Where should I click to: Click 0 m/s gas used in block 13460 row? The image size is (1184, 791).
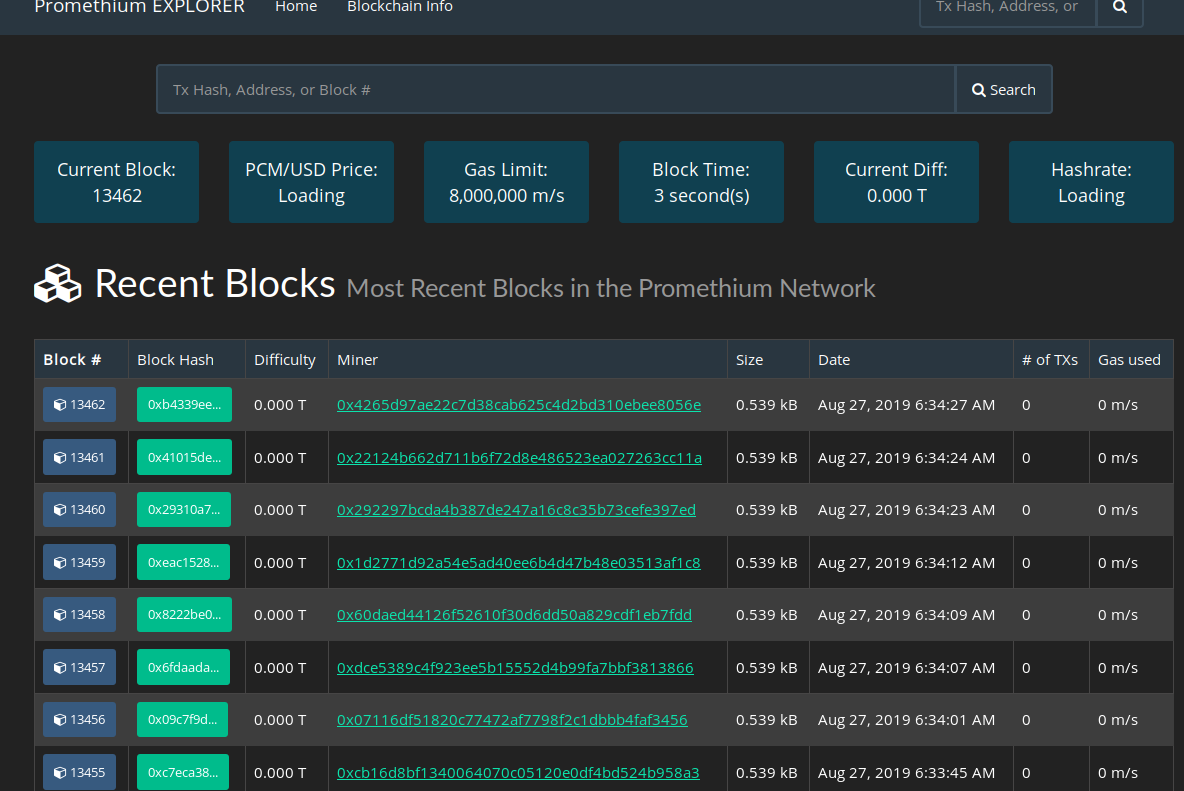[1118, 509]
